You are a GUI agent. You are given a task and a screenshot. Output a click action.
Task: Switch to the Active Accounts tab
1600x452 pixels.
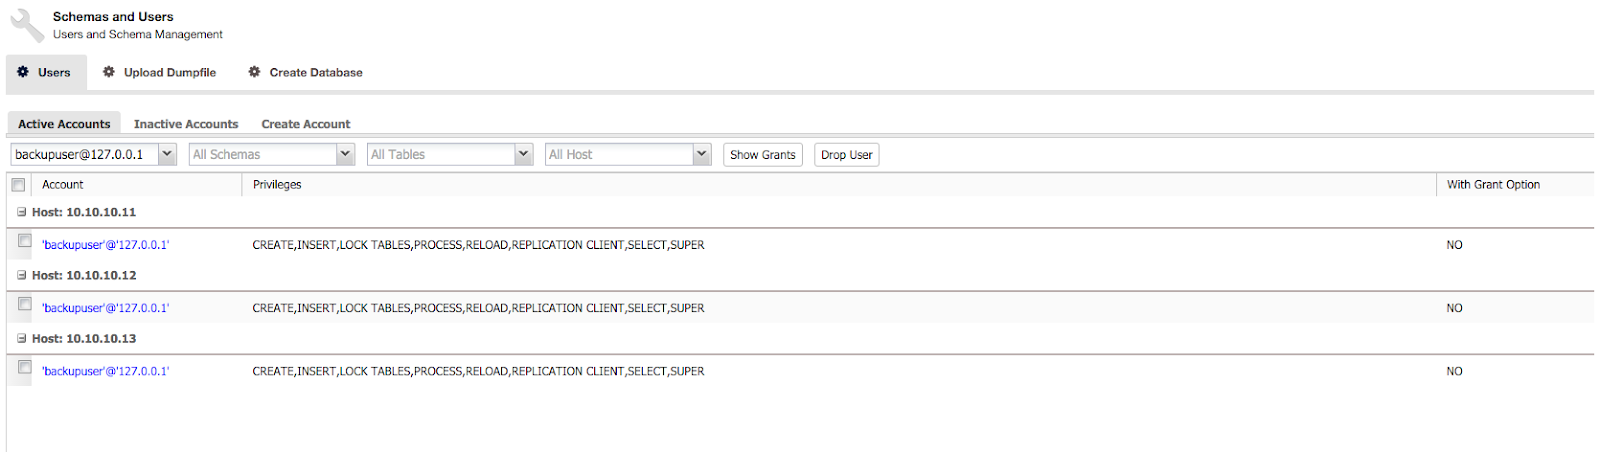tap(64, 124)
